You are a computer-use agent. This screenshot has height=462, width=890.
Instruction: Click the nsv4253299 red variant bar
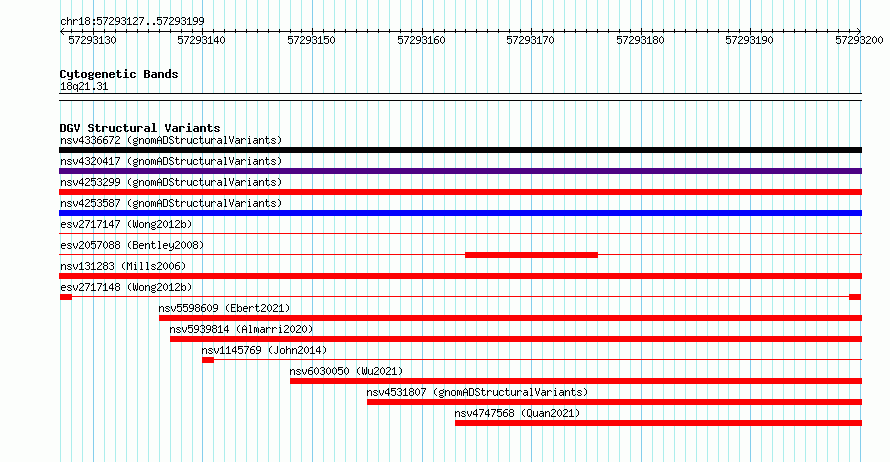460,192
